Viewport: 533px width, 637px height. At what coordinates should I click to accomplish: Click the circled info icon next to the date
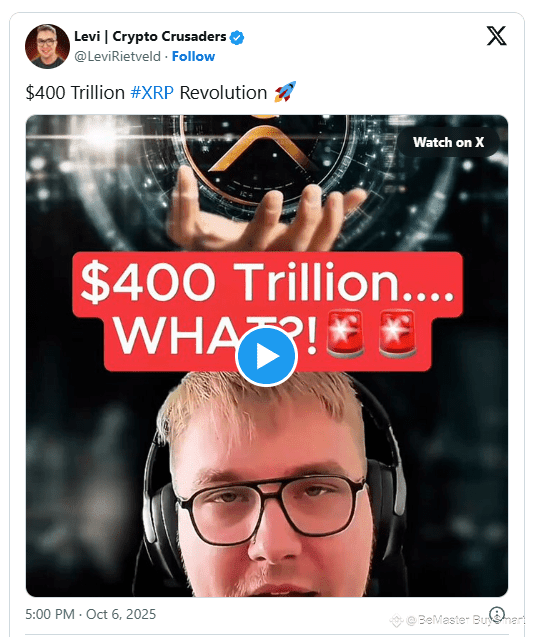pyautogui.click(x=497, y=614)
